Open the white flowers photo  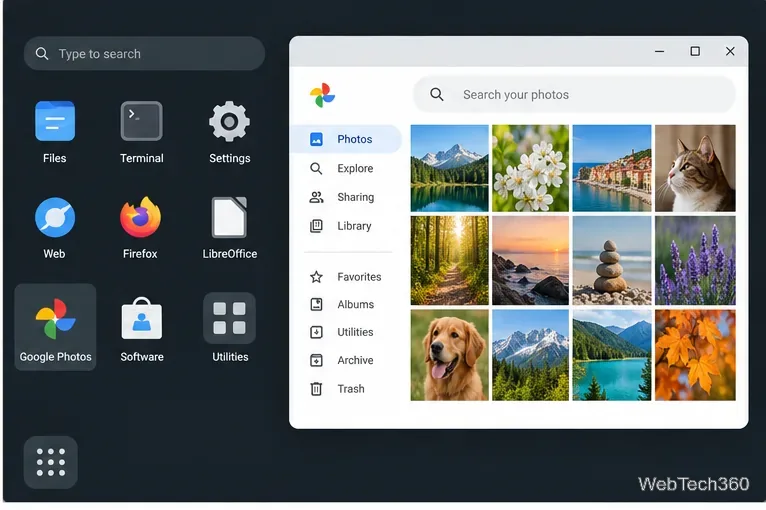tap(531, 168)
